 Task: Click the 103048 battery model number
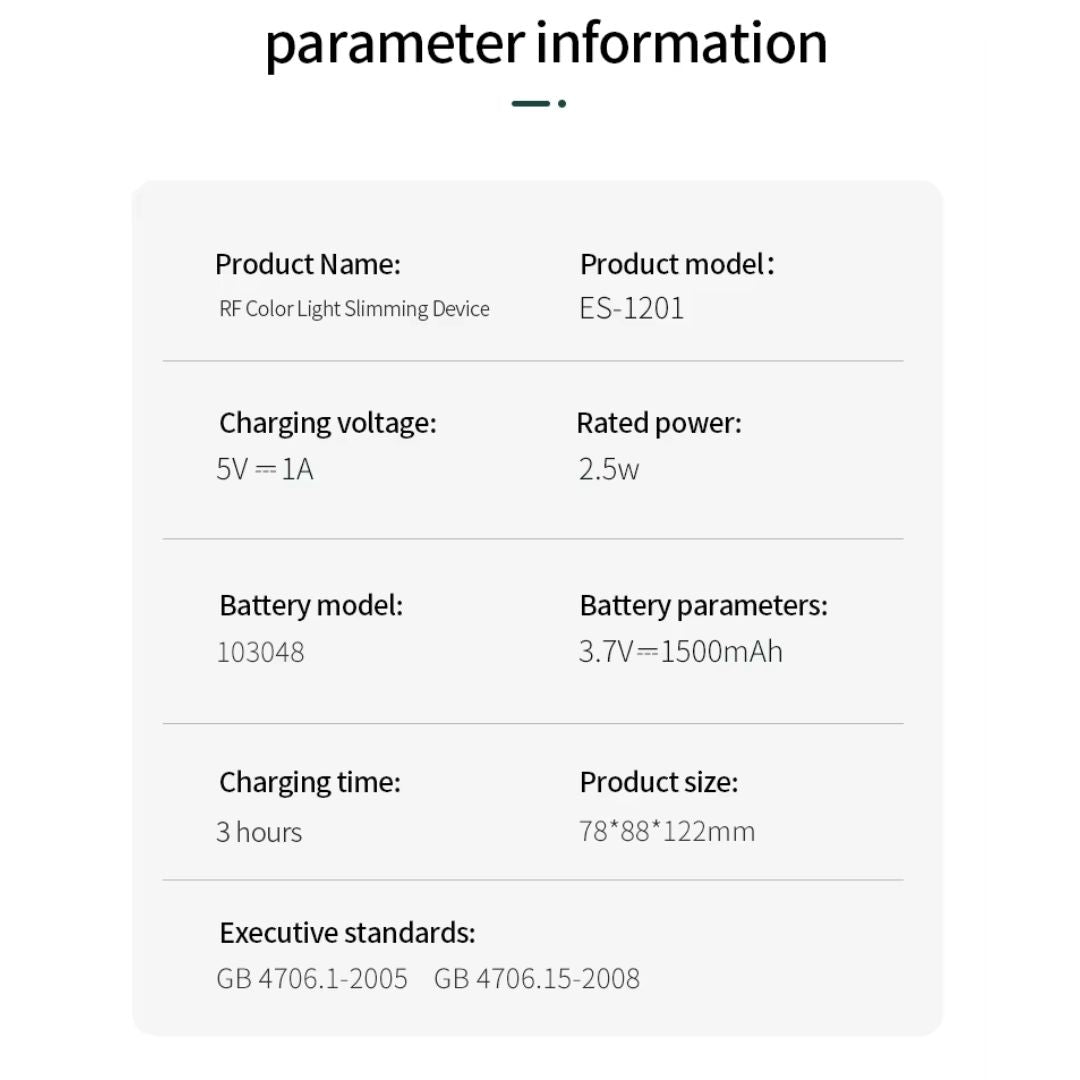(260, 652)
